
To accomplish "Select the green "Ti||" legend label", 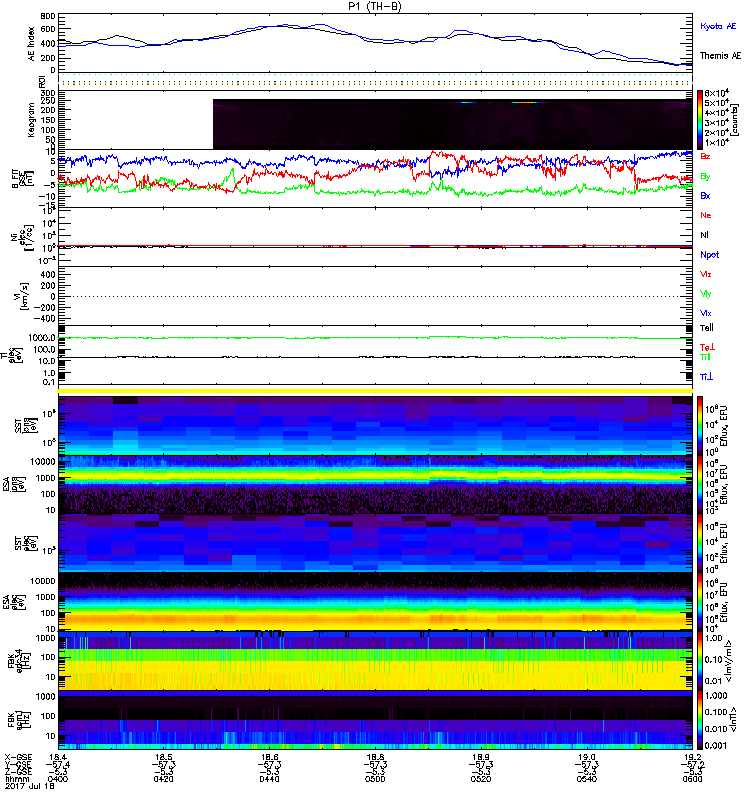I will 705,357.
